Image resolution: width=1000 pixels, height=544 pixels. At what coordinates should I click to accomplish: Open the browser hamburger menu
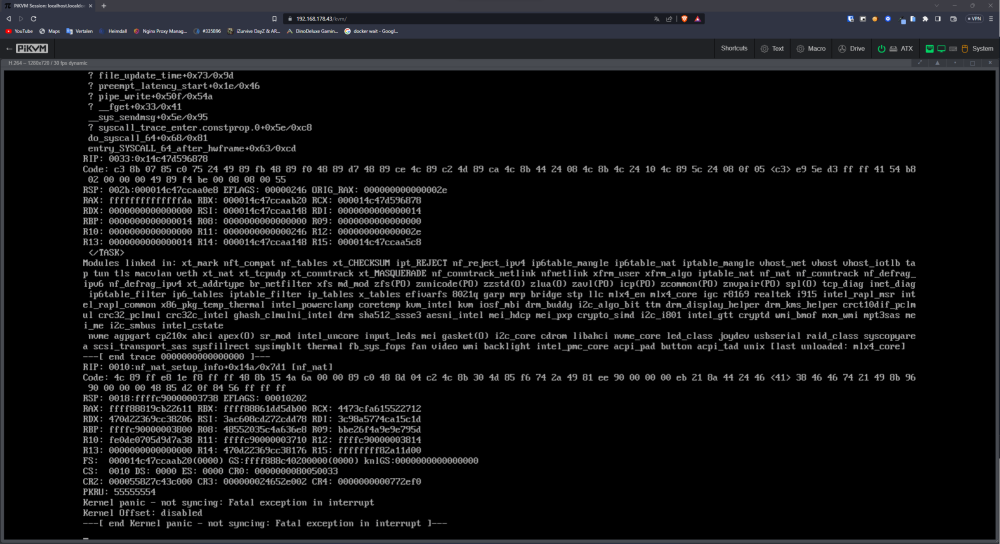point(990,19)
